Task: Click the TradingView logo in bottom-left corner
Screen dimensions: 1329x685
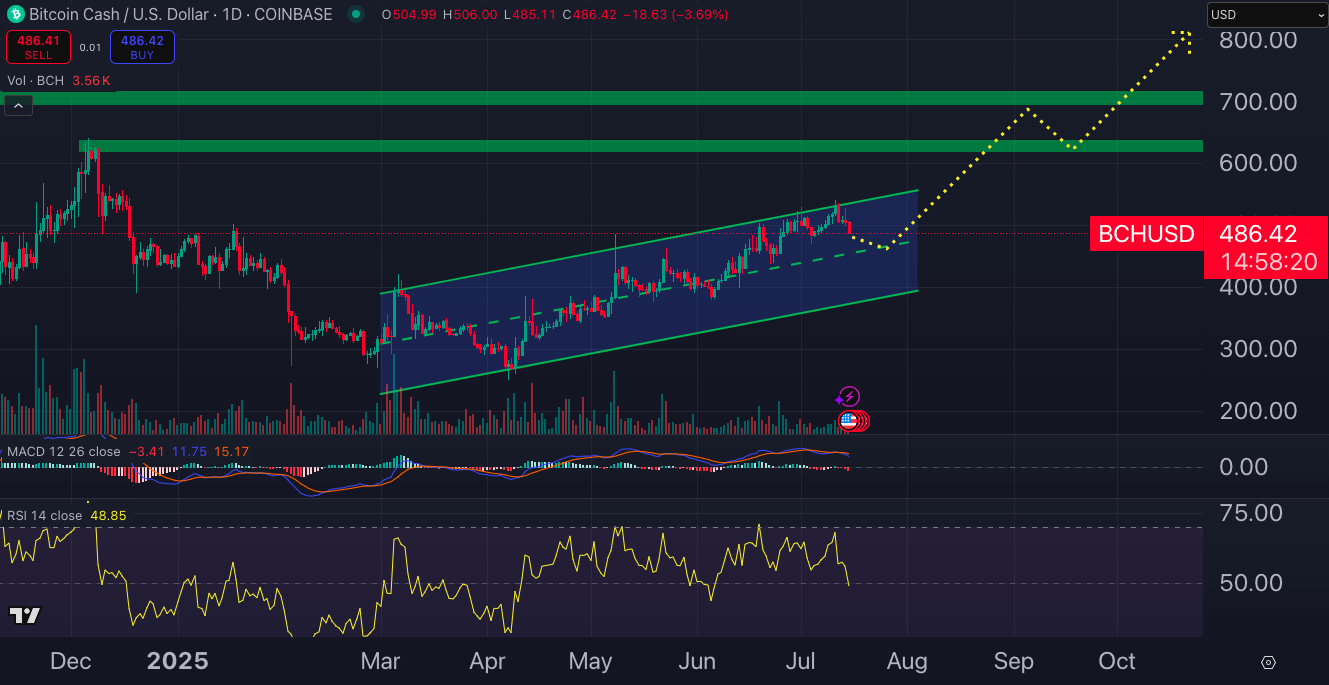Action: pos(25,616)
